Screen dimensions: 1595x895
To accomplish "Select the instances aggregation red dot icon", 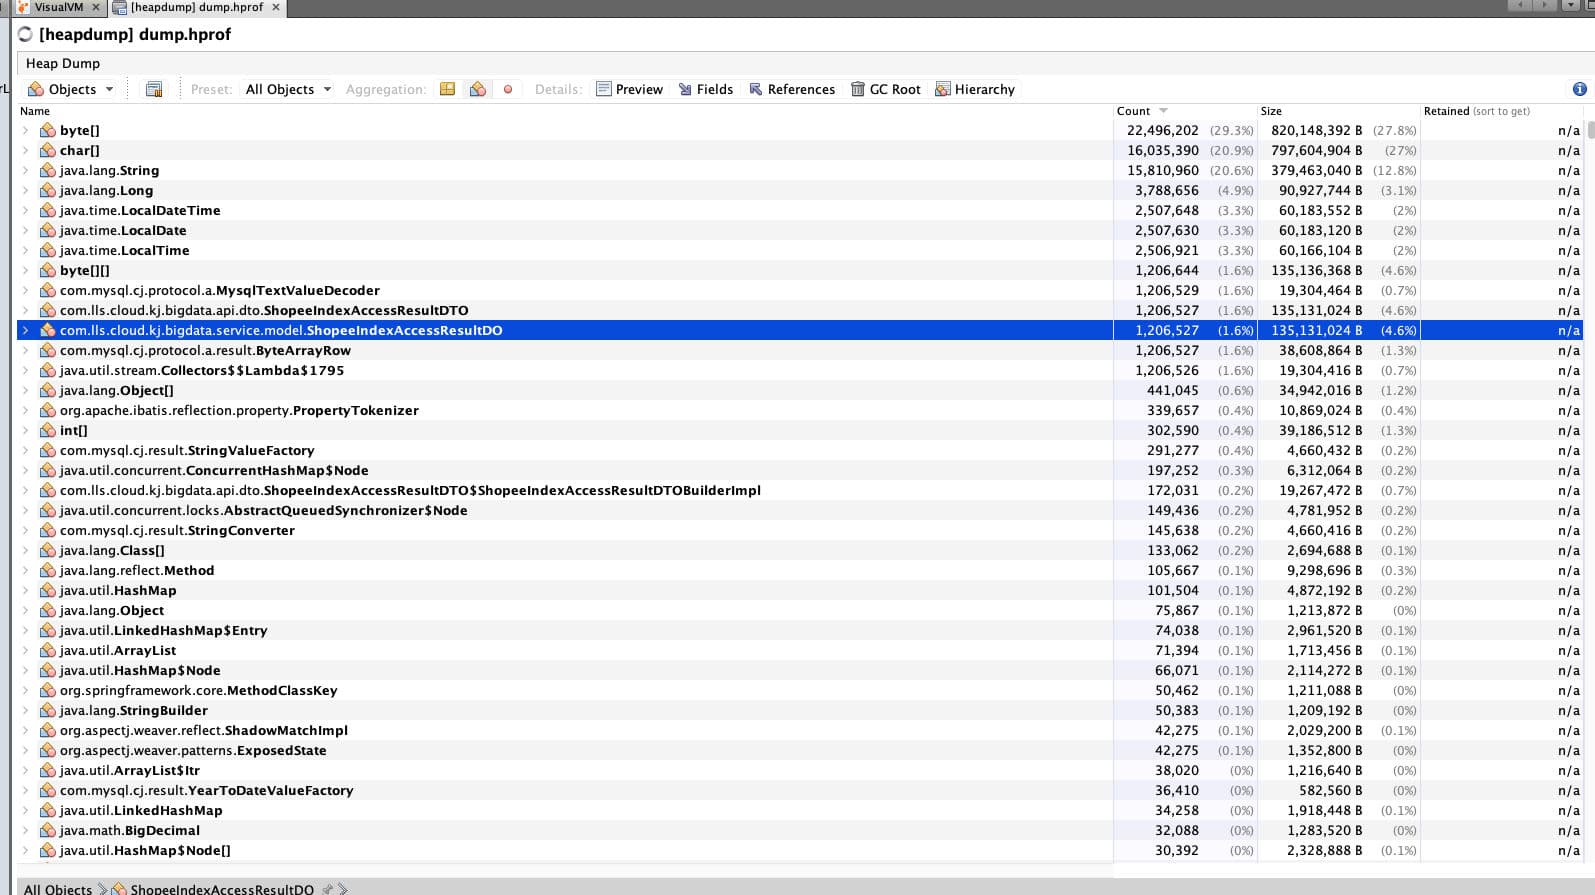I will coord(508,89).
